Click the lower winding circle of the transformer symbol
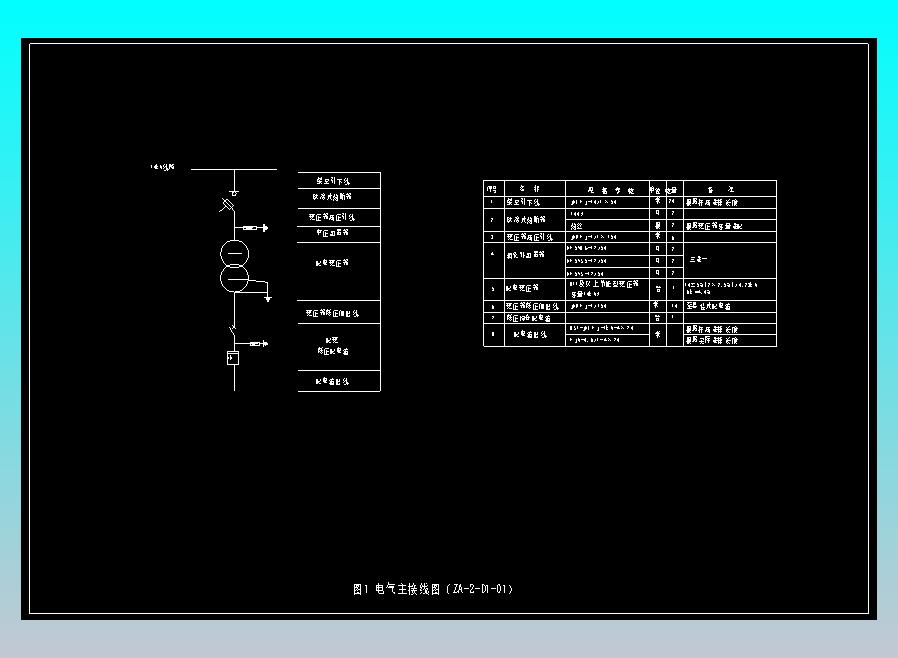The image size is (898, 658). click(x=234, y=278)
